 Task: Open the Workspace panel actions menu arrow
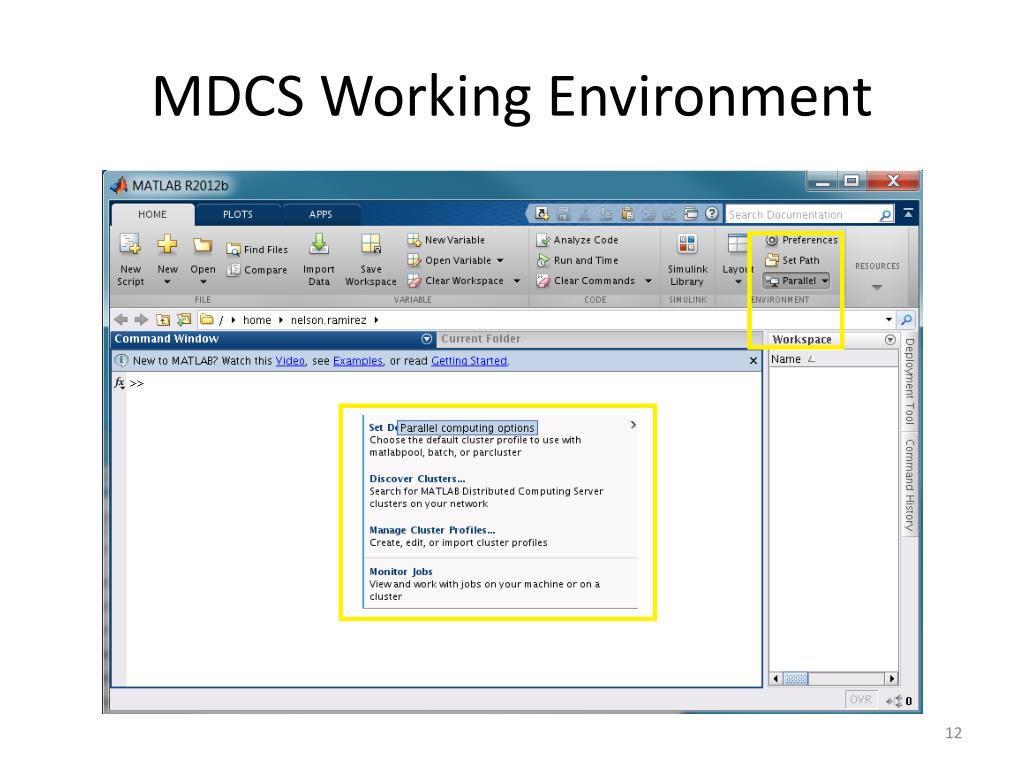(889, 340)
